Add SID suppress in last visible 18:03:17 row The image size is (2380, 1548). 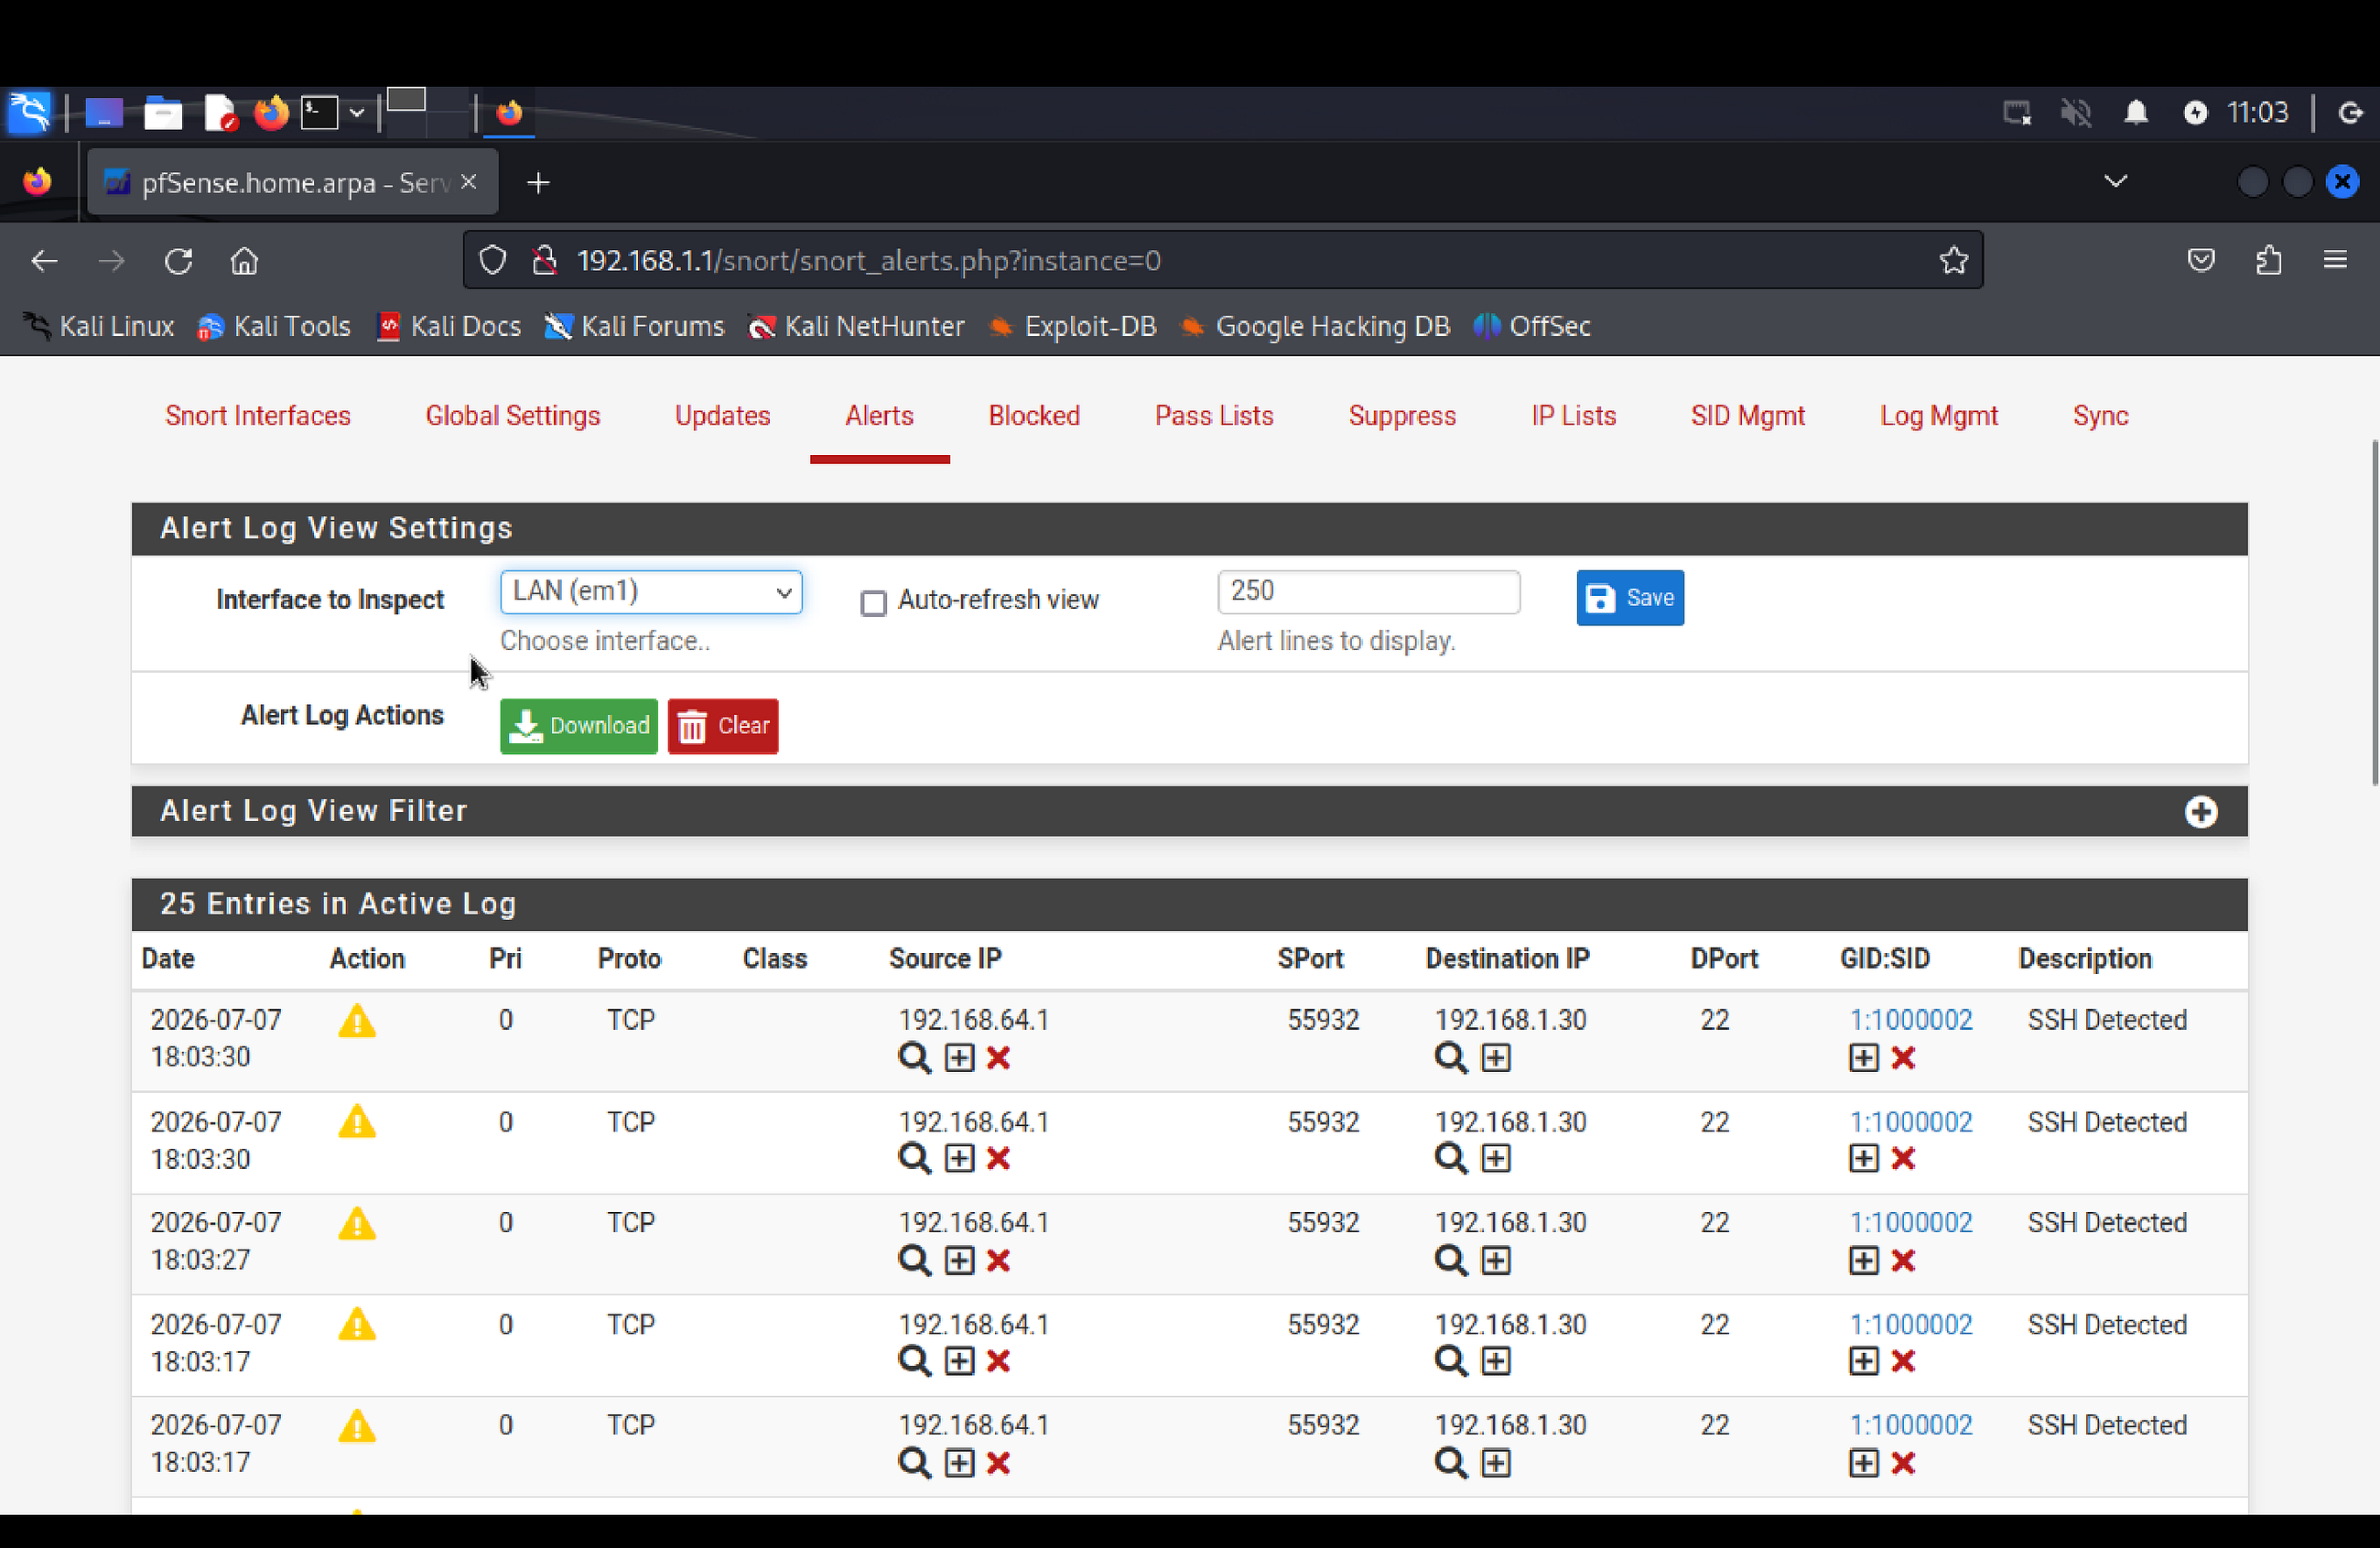click(1864, 1463)
